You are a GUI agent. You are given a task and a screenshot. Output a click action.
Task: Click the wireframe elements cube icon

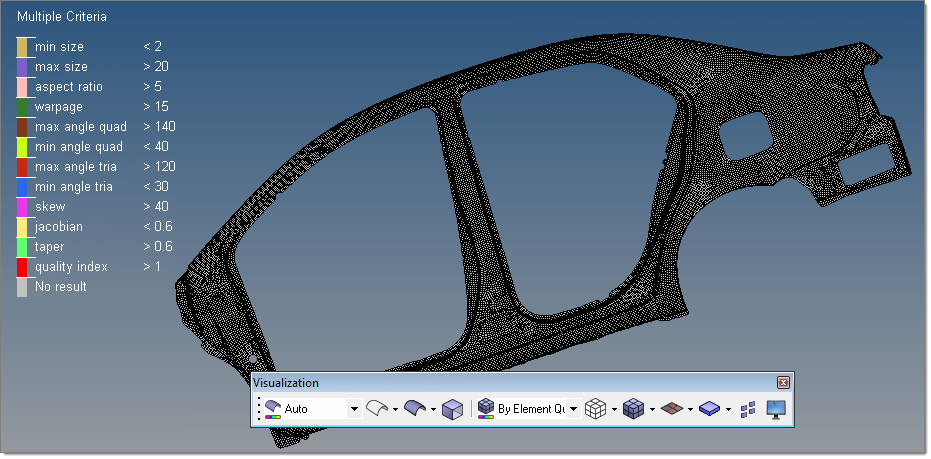[x=595, y=409]
